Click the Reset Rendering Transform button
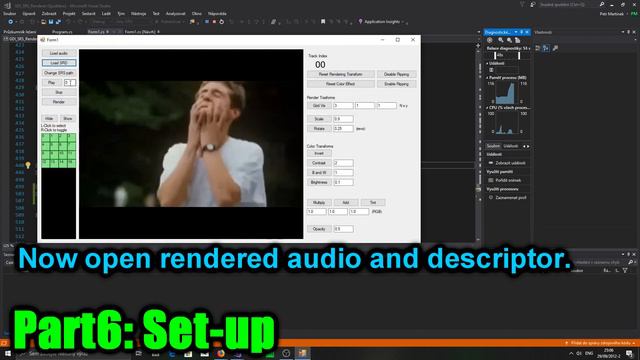 pos(341,74)
